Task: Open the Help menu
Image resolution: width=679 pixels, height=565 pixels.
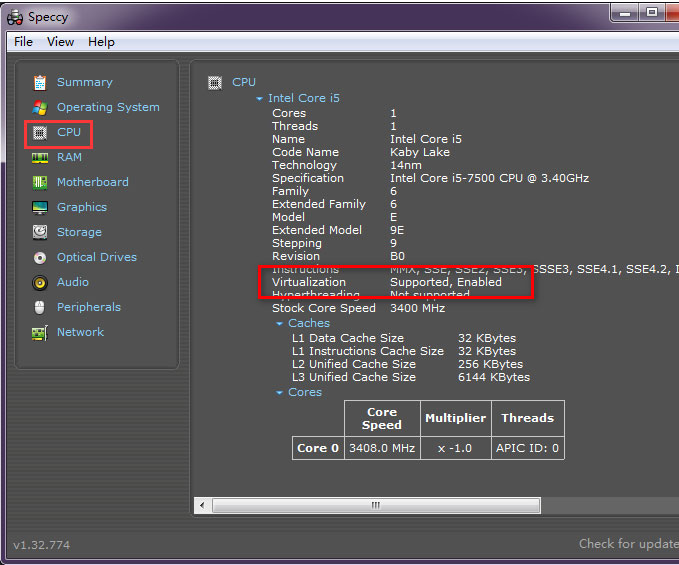Action: tap(101, 42)
